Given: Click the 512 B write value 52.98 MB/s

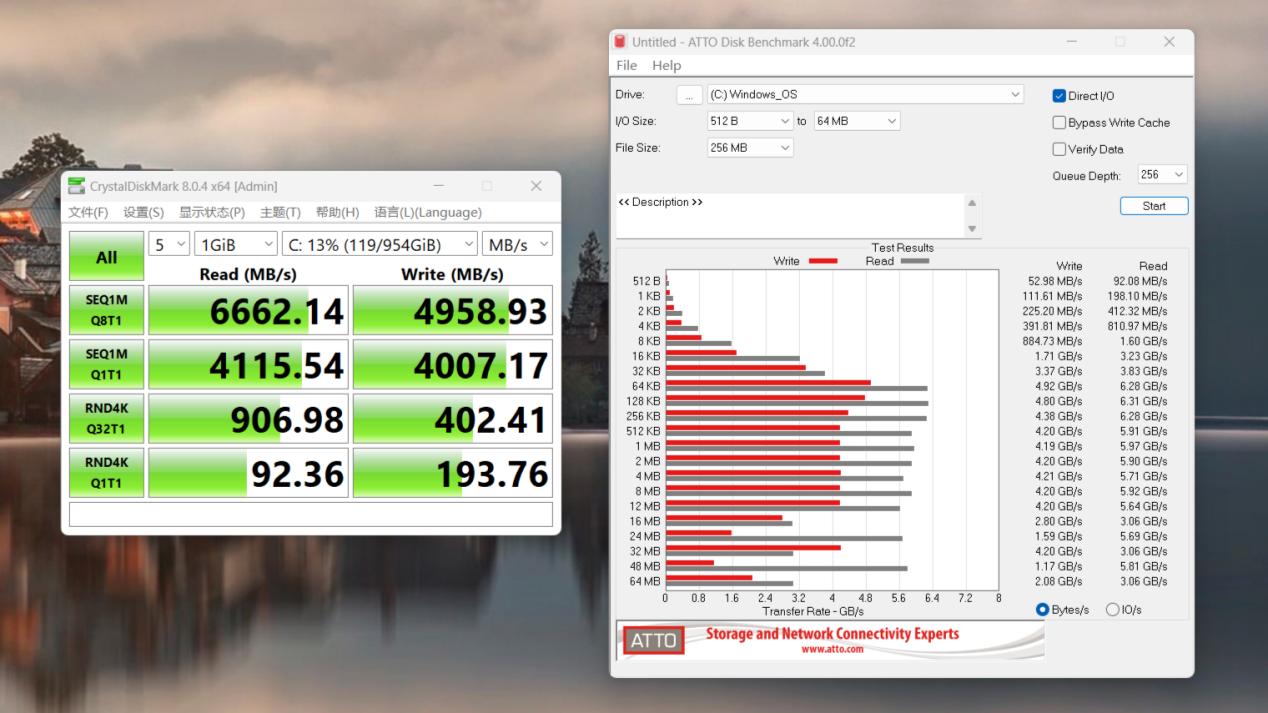Looking at the screenshot, I should pyautogui.click(x=1055, y=281).
